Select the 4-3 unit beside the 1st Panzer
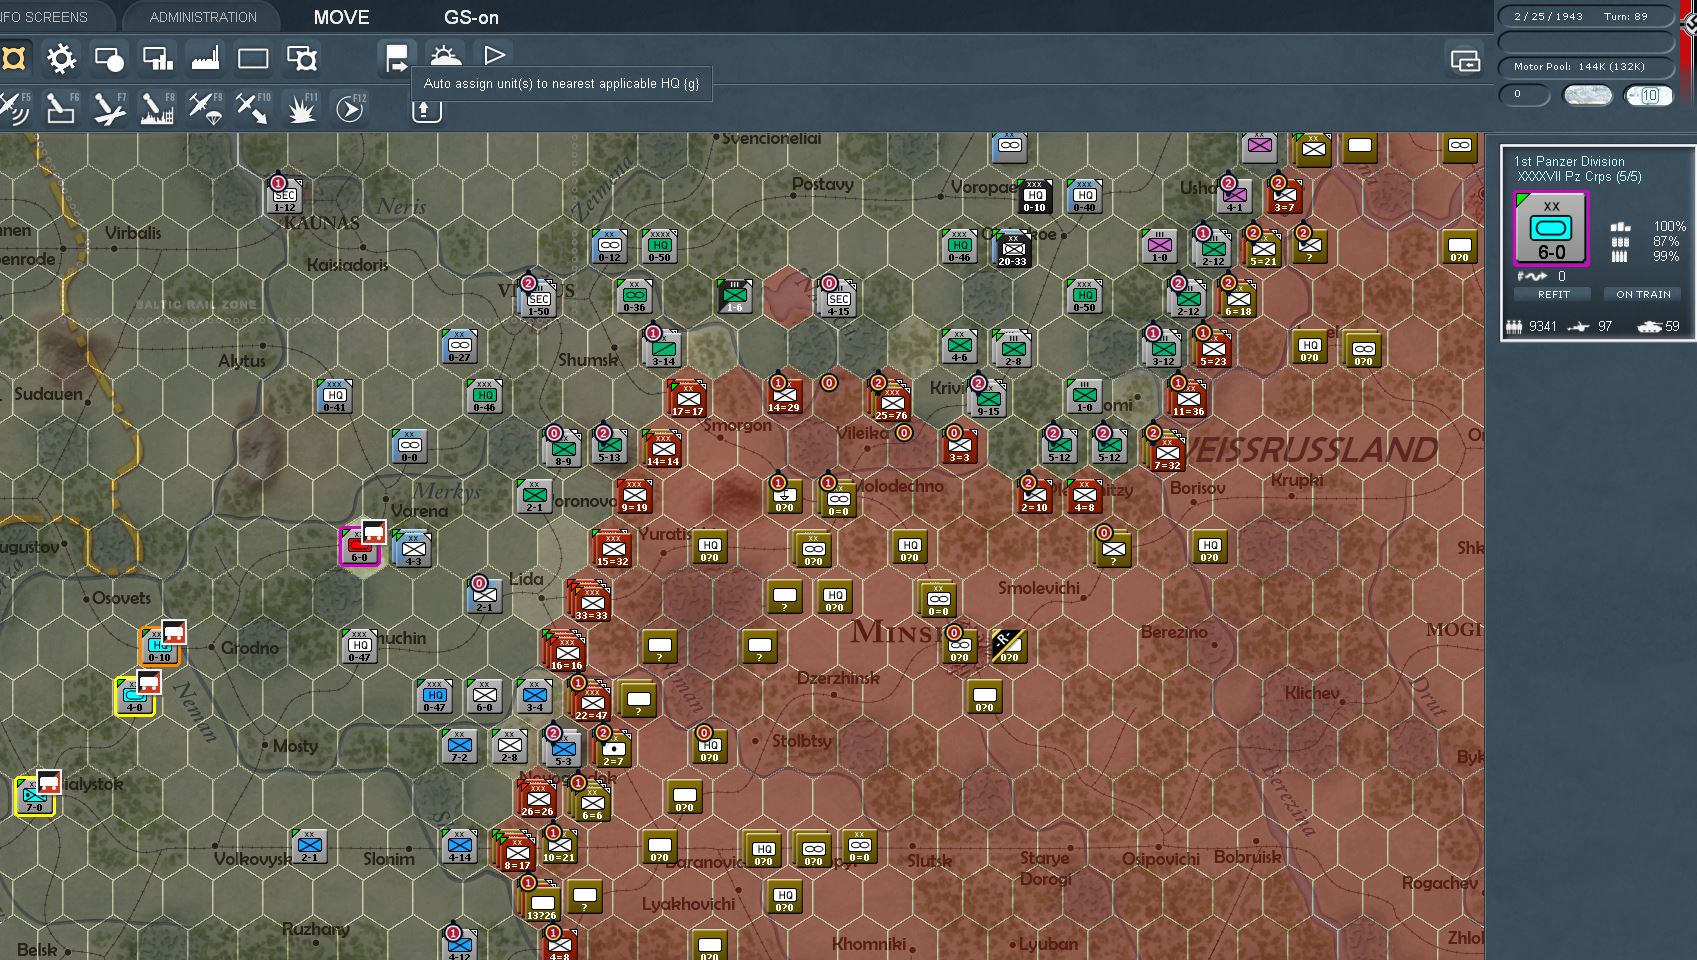Image resolution: width=1697 pixels, height=960 pixels. [x=413, y=549]
